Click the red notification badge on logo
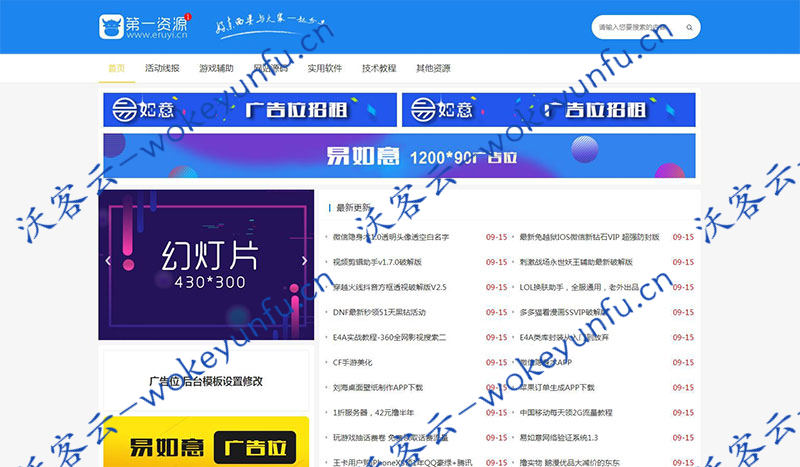Image resolution: width=800 pixels, height=467 pixels. coord(188,16)
